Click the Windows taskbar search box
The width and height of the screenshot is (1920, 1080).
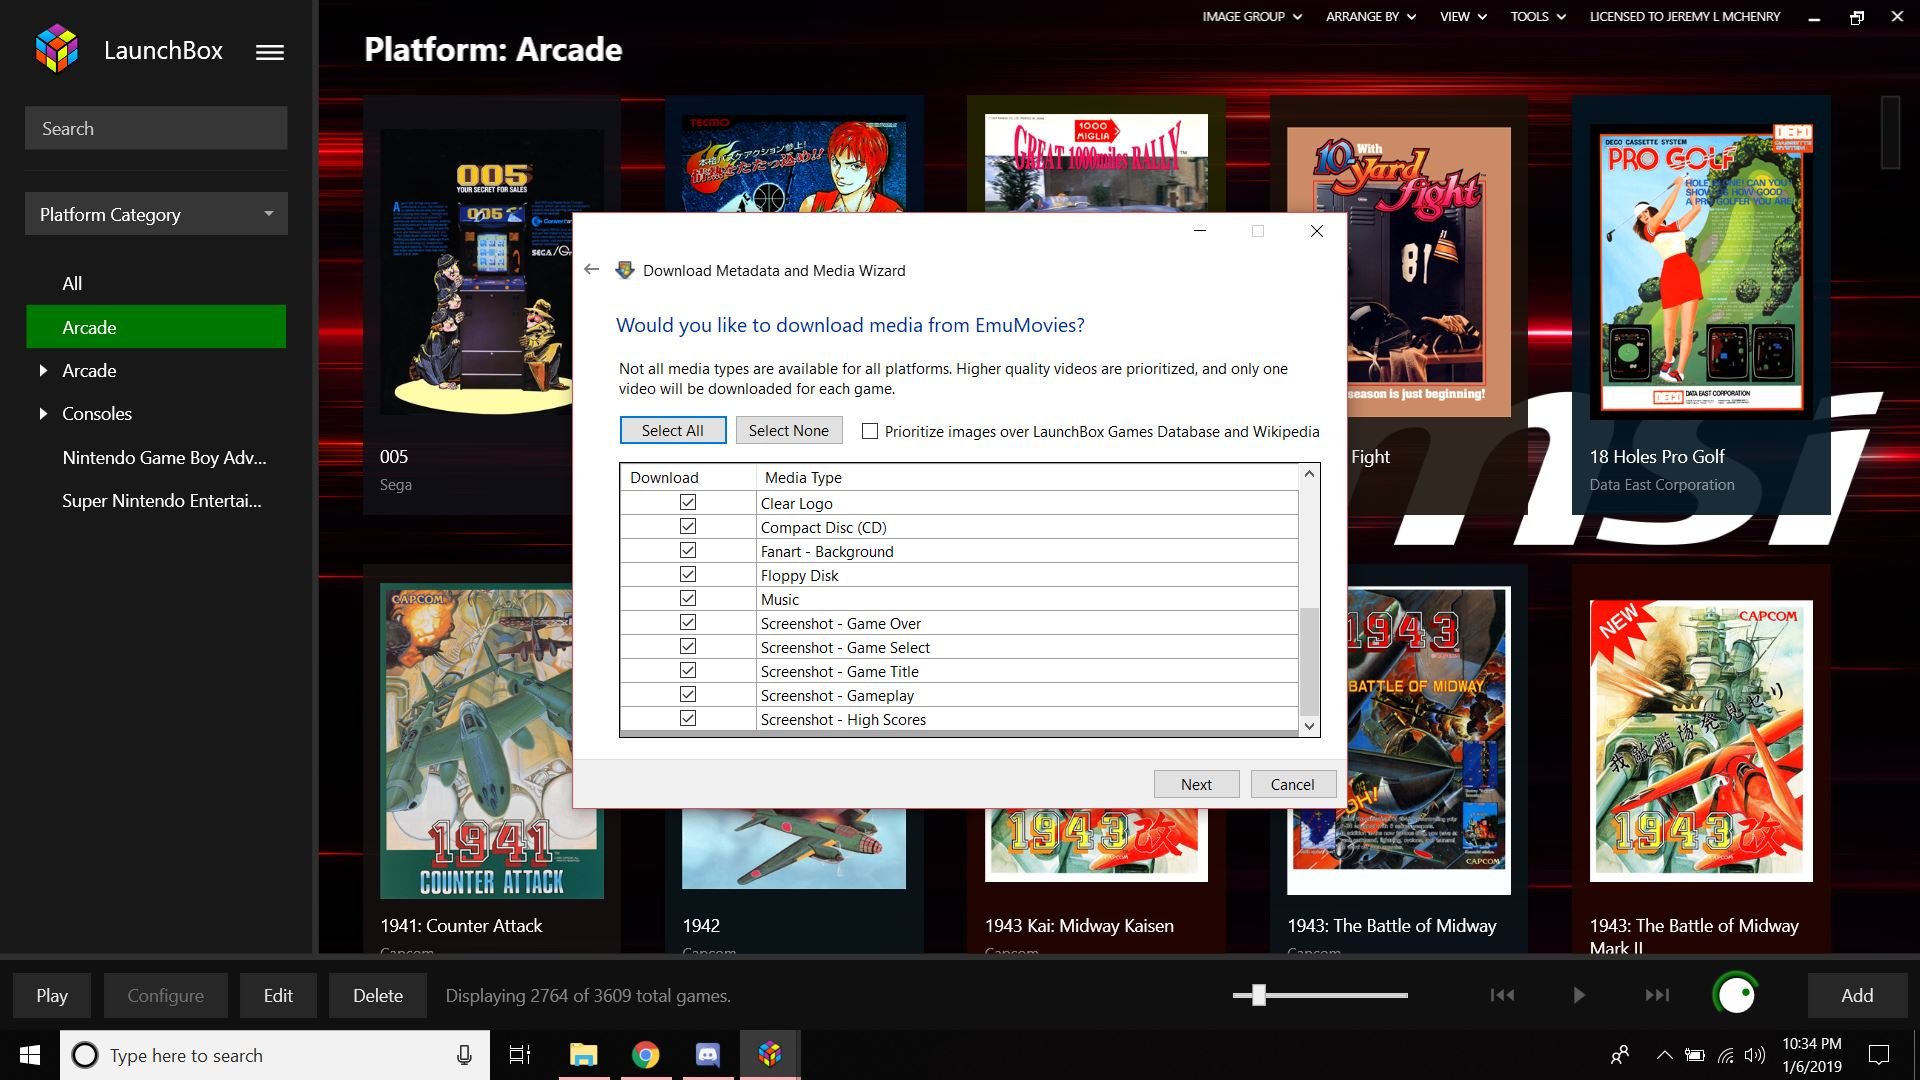275,1055
